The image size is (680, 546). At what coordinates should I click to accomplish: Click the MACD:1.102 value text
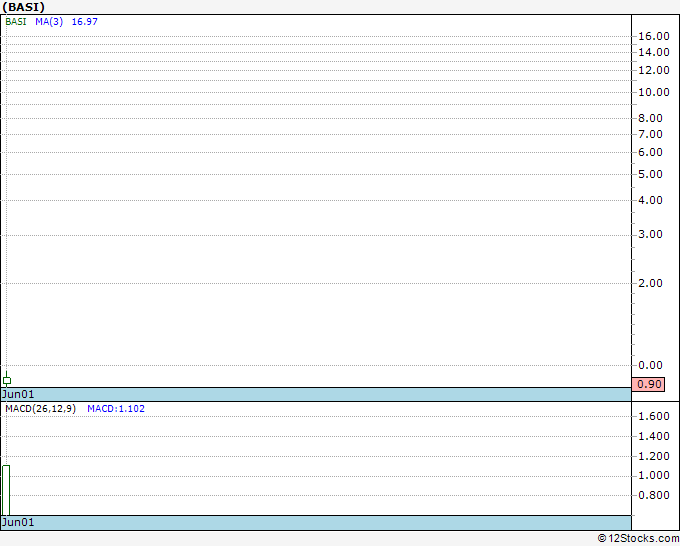[116, 409]
